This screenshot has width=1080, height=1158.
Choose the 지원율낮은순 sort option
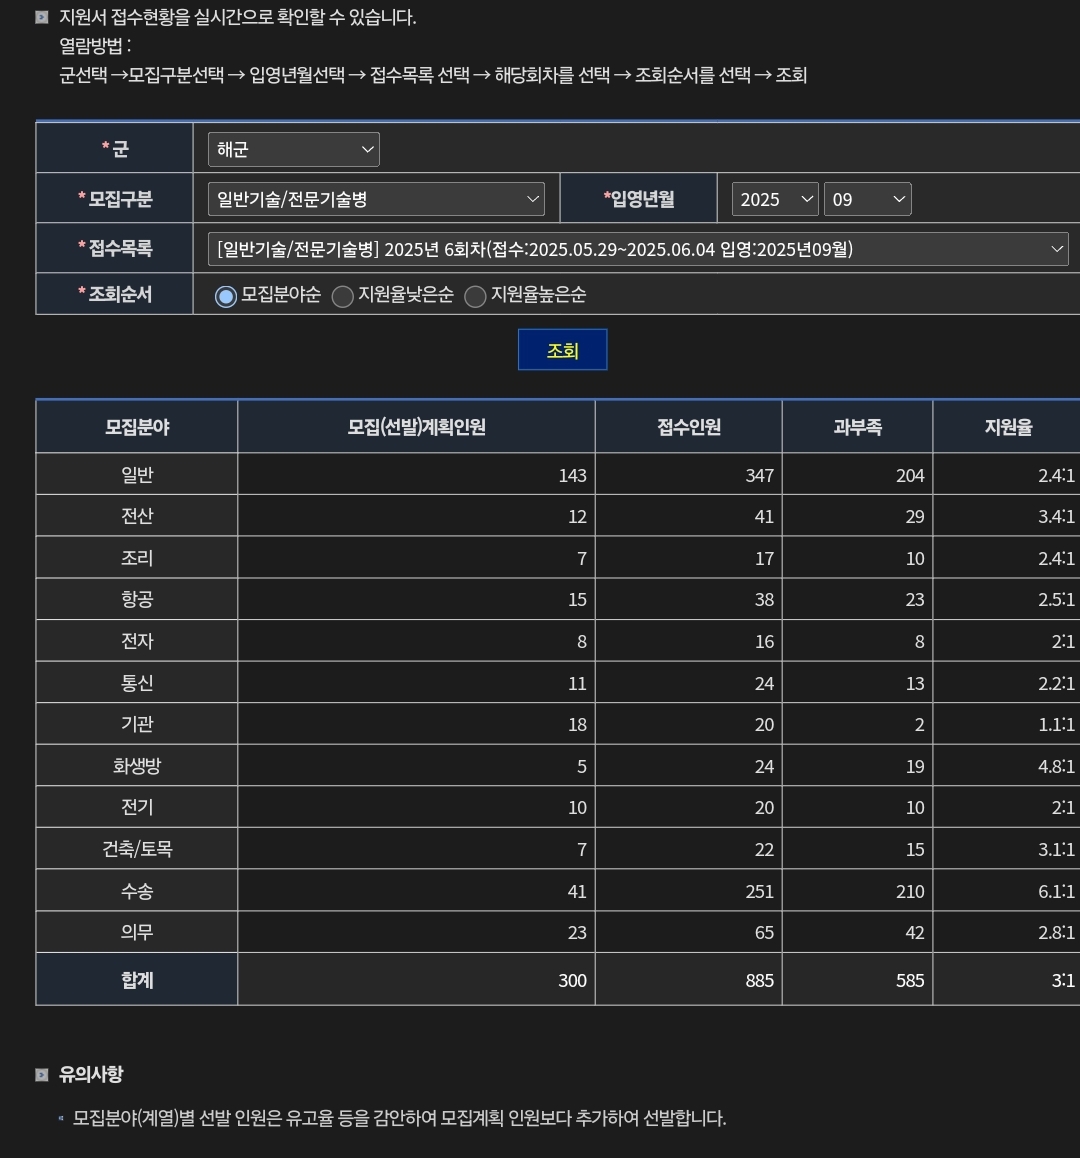click(342, 296)
